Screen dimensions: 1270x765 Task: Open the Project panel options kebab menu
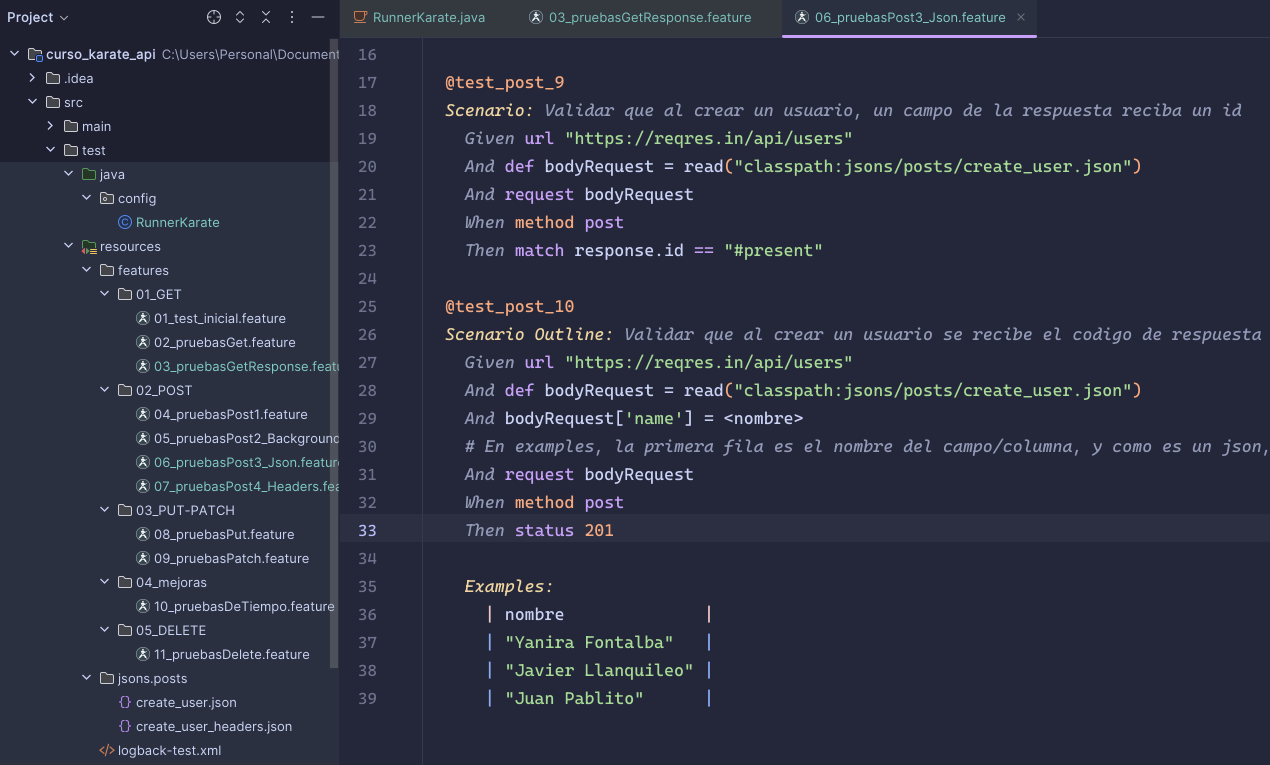point(291,17)
